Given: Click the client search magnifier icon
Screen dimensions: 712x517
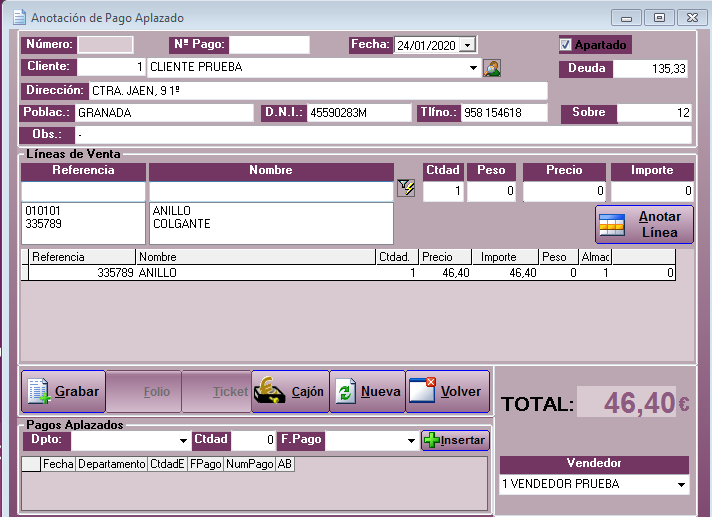Looking at the screenshot, I should click(x=492, y=68).
